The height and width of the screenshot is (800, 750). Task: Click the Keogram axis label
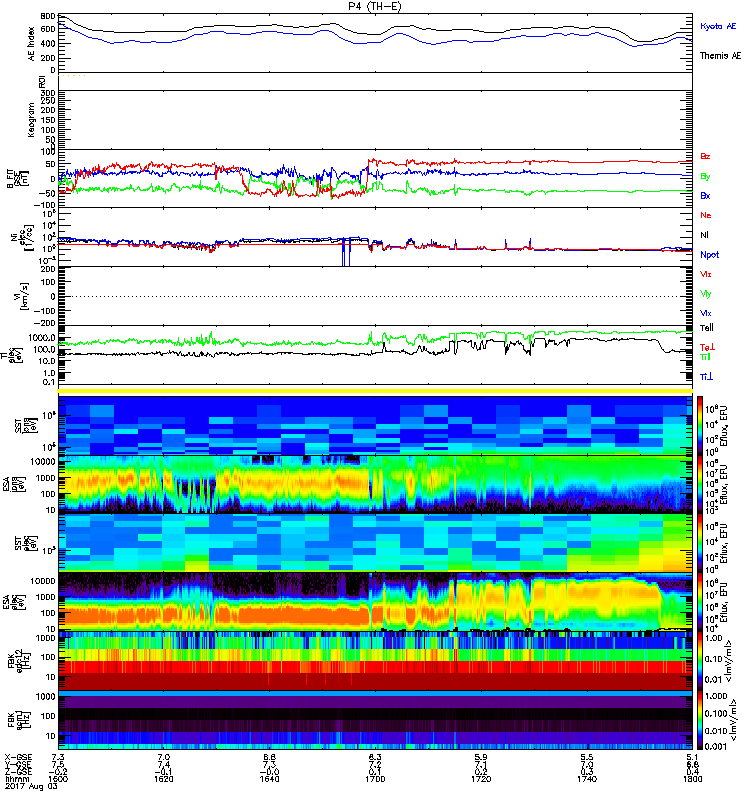[x=31, y=120]
